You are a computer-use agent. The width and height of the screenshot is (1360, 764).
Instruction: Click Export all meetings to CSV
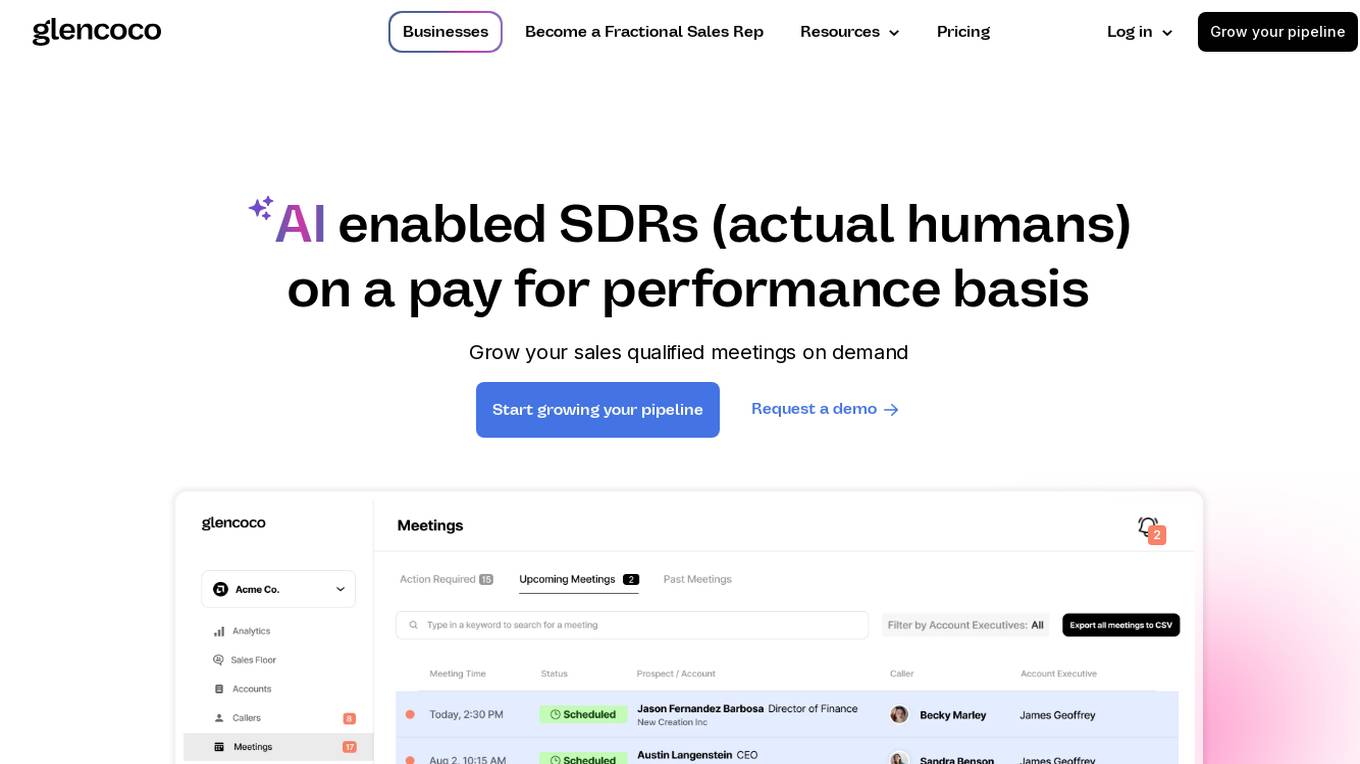pyautogui.click(x=1121, y=625)
